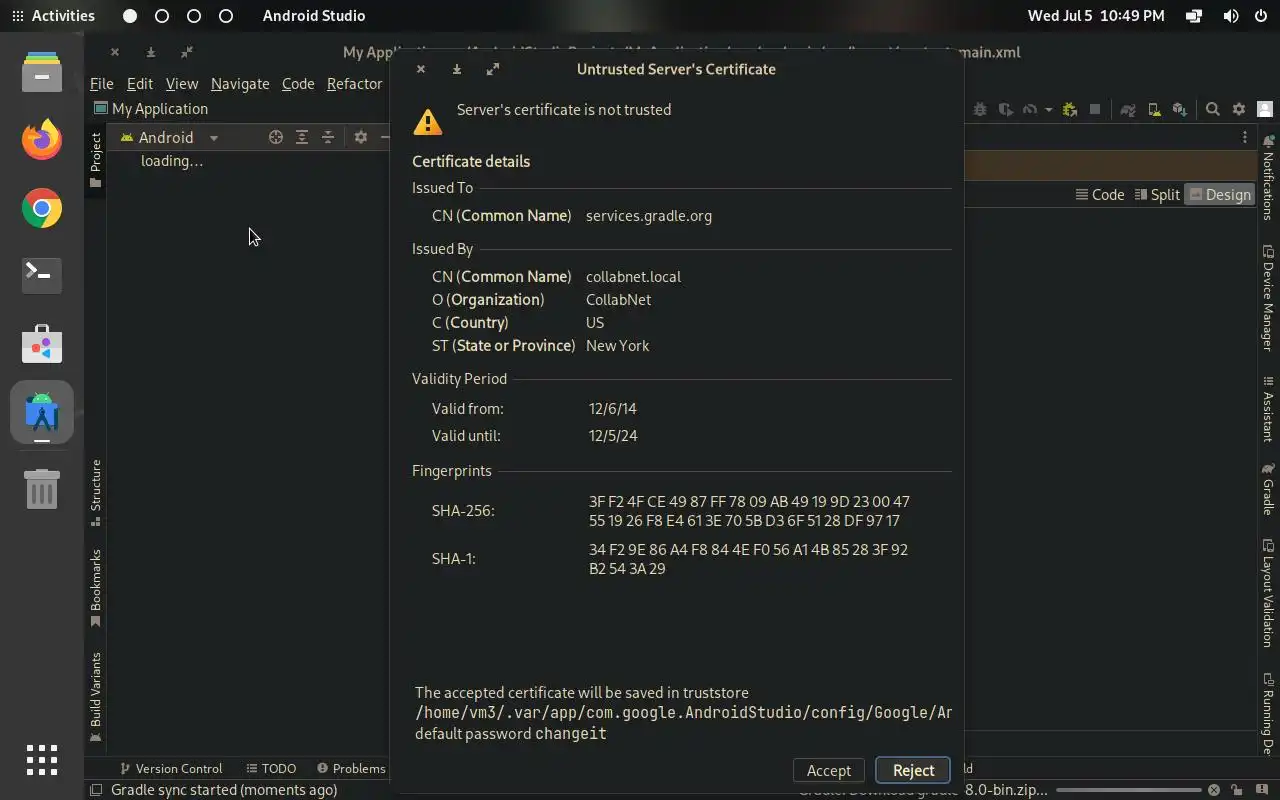Open the Project tool window tab
The image size is (1280, 800).
coord(96,160)
